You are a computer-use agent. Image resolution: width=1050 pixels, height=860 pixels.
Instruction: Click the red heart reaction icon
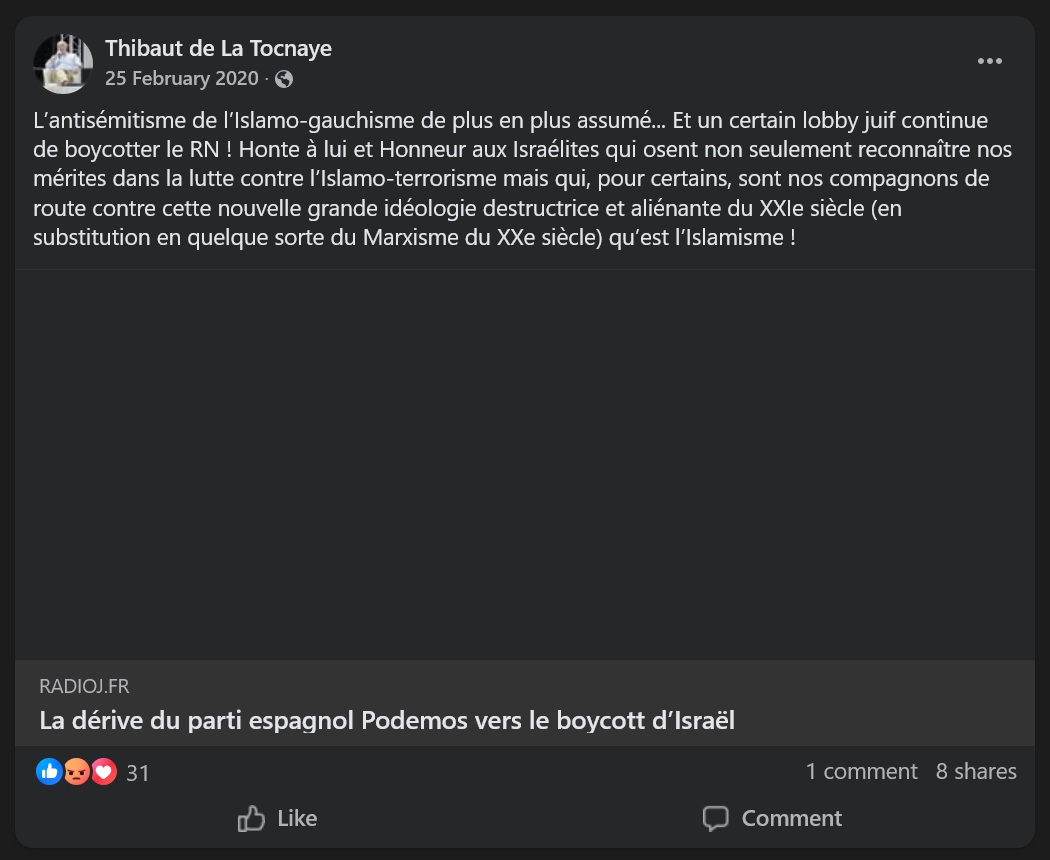pos(103,771)
